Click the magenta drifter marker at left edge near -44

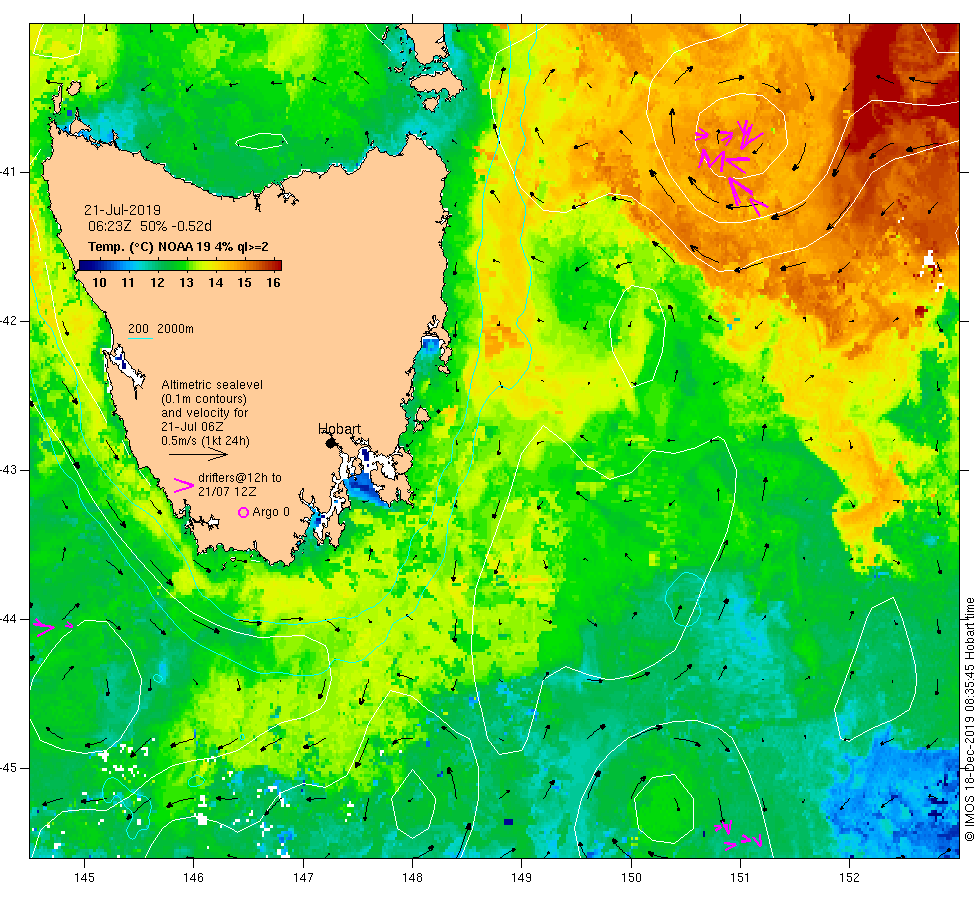[x=52, y=627]
